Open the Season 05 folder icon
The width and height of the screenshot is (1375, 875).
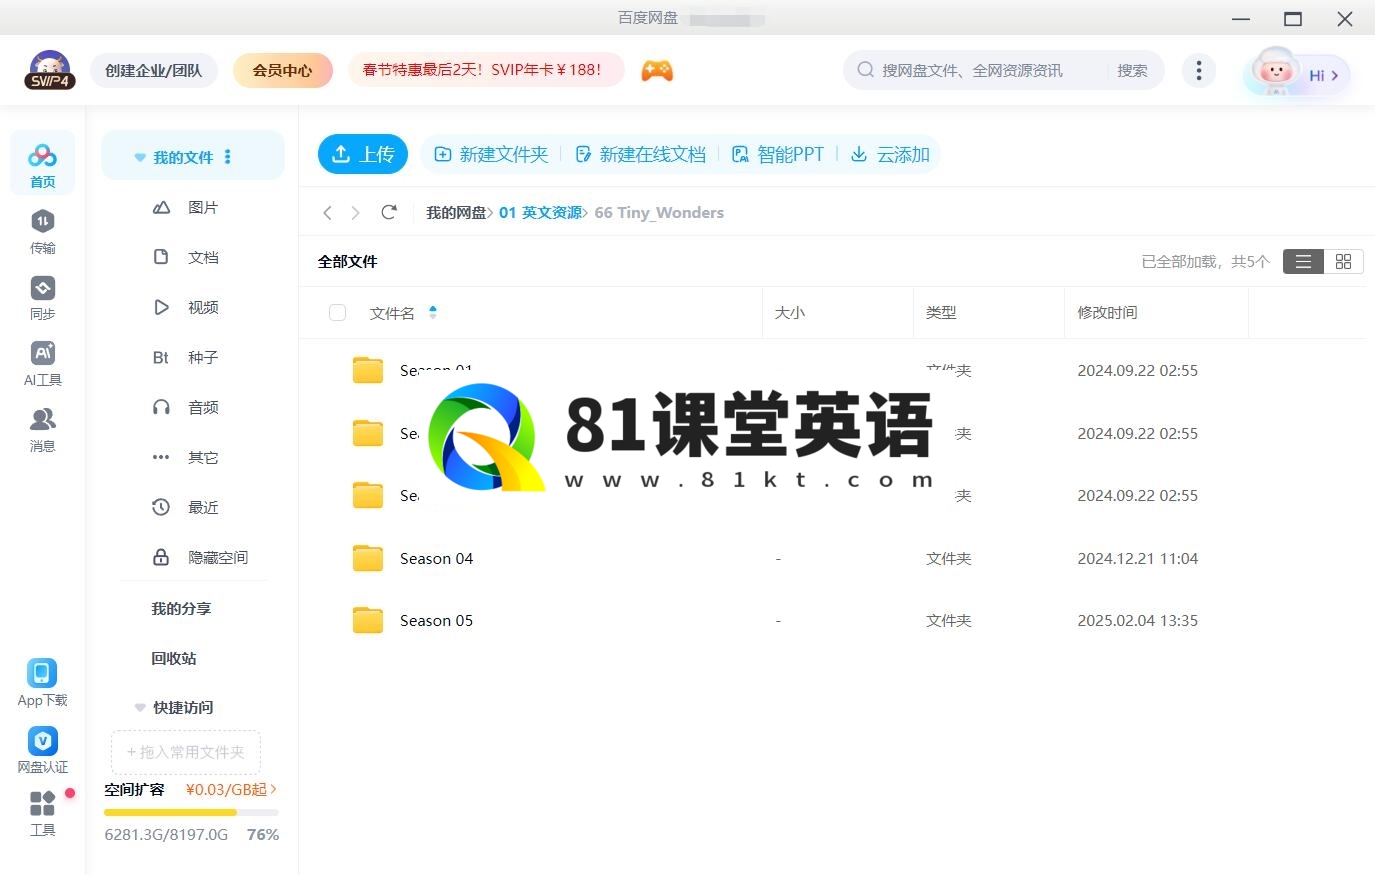click(368, 620)
